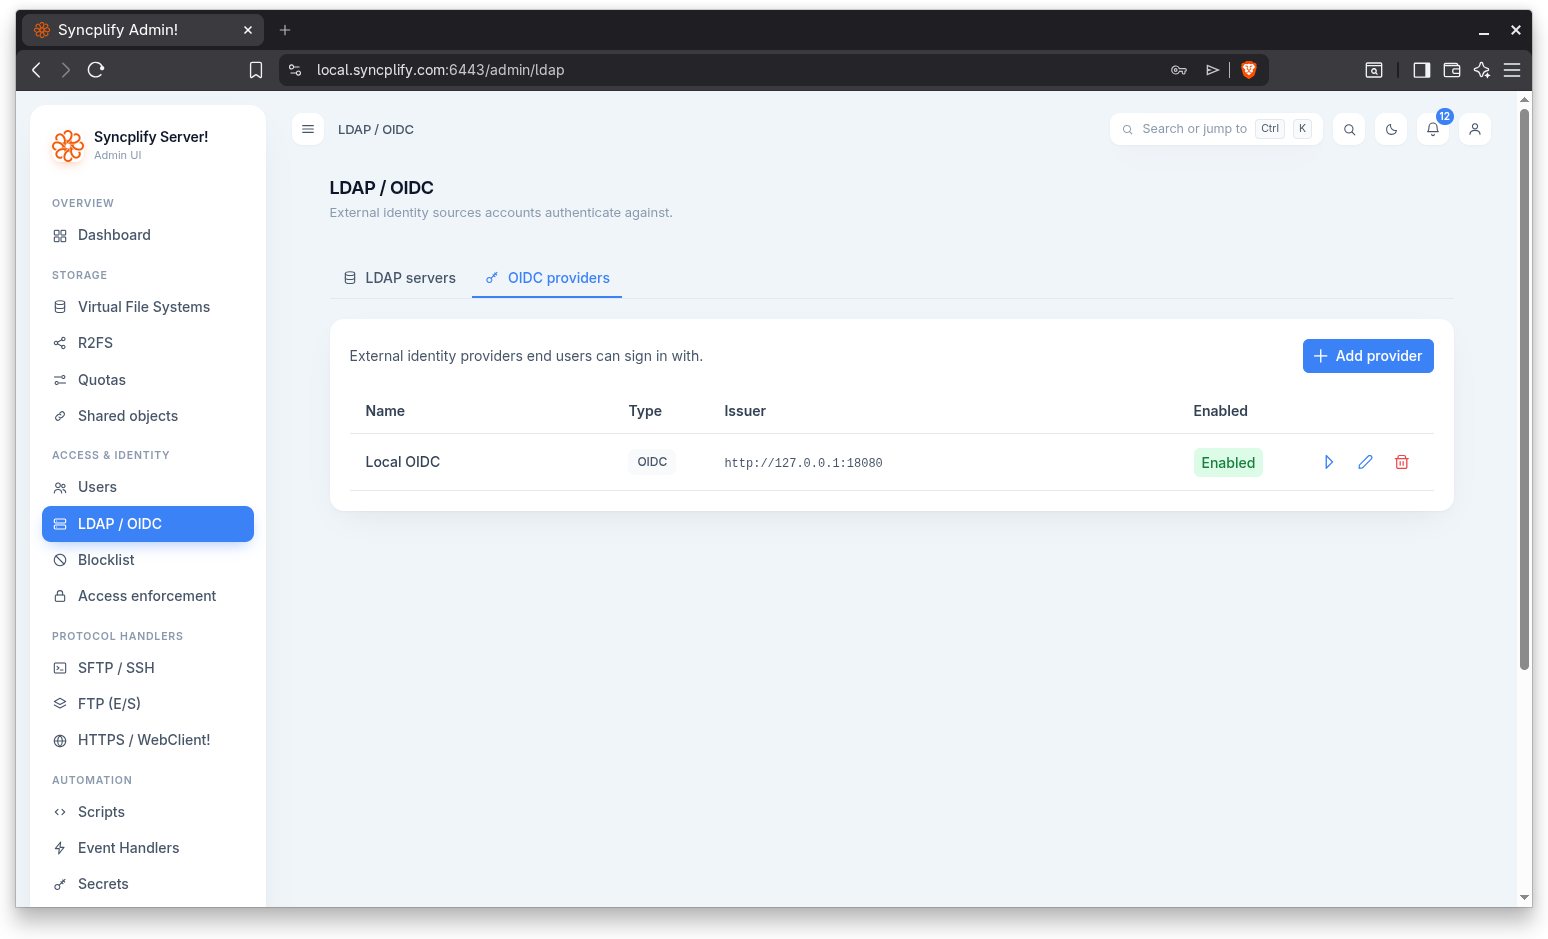Open a new browser tab
Viewport: 1548px width, 939px height.
285,30
